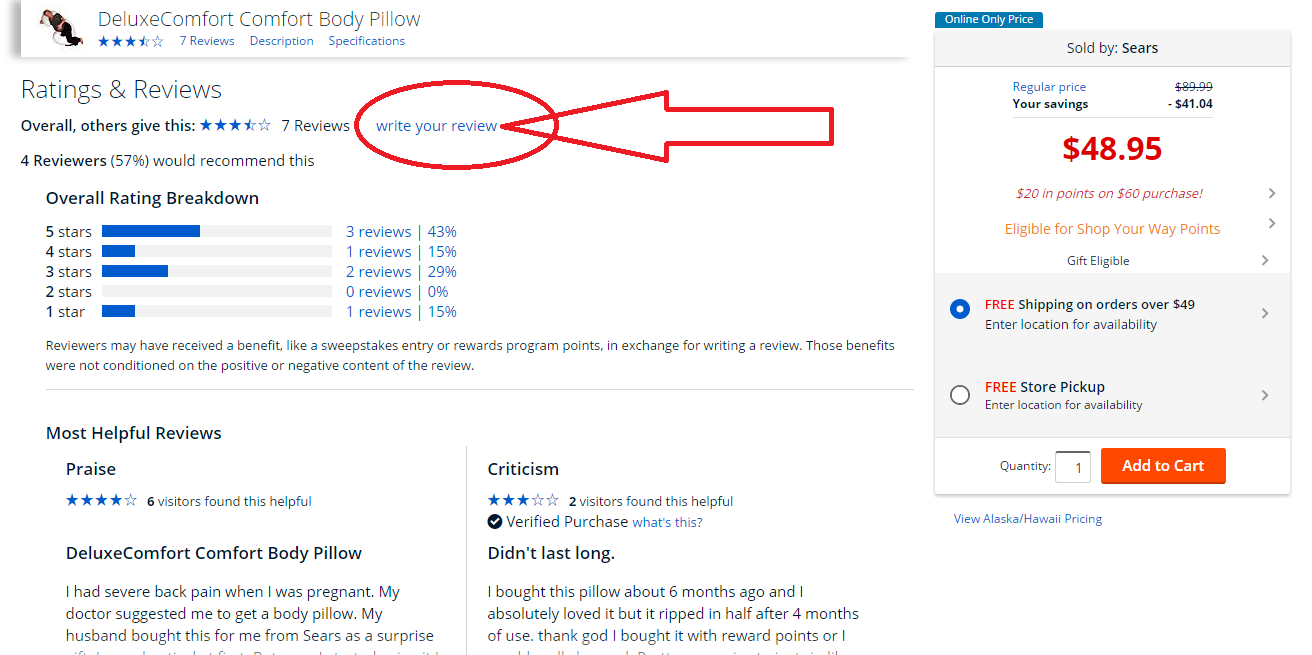
Task: Click the 5 stars rating progress bar
Action: pyautogui.click(x=216, y=230)
